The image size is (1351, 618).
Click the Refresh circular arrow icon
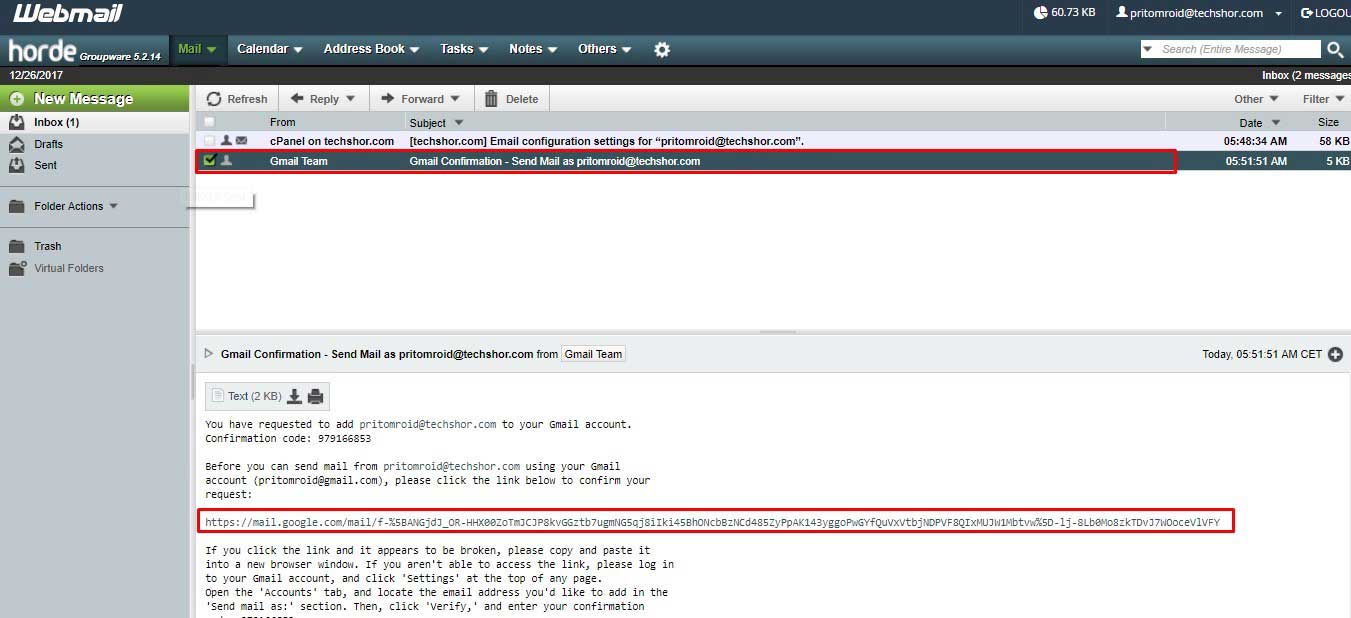pos(214,99)
